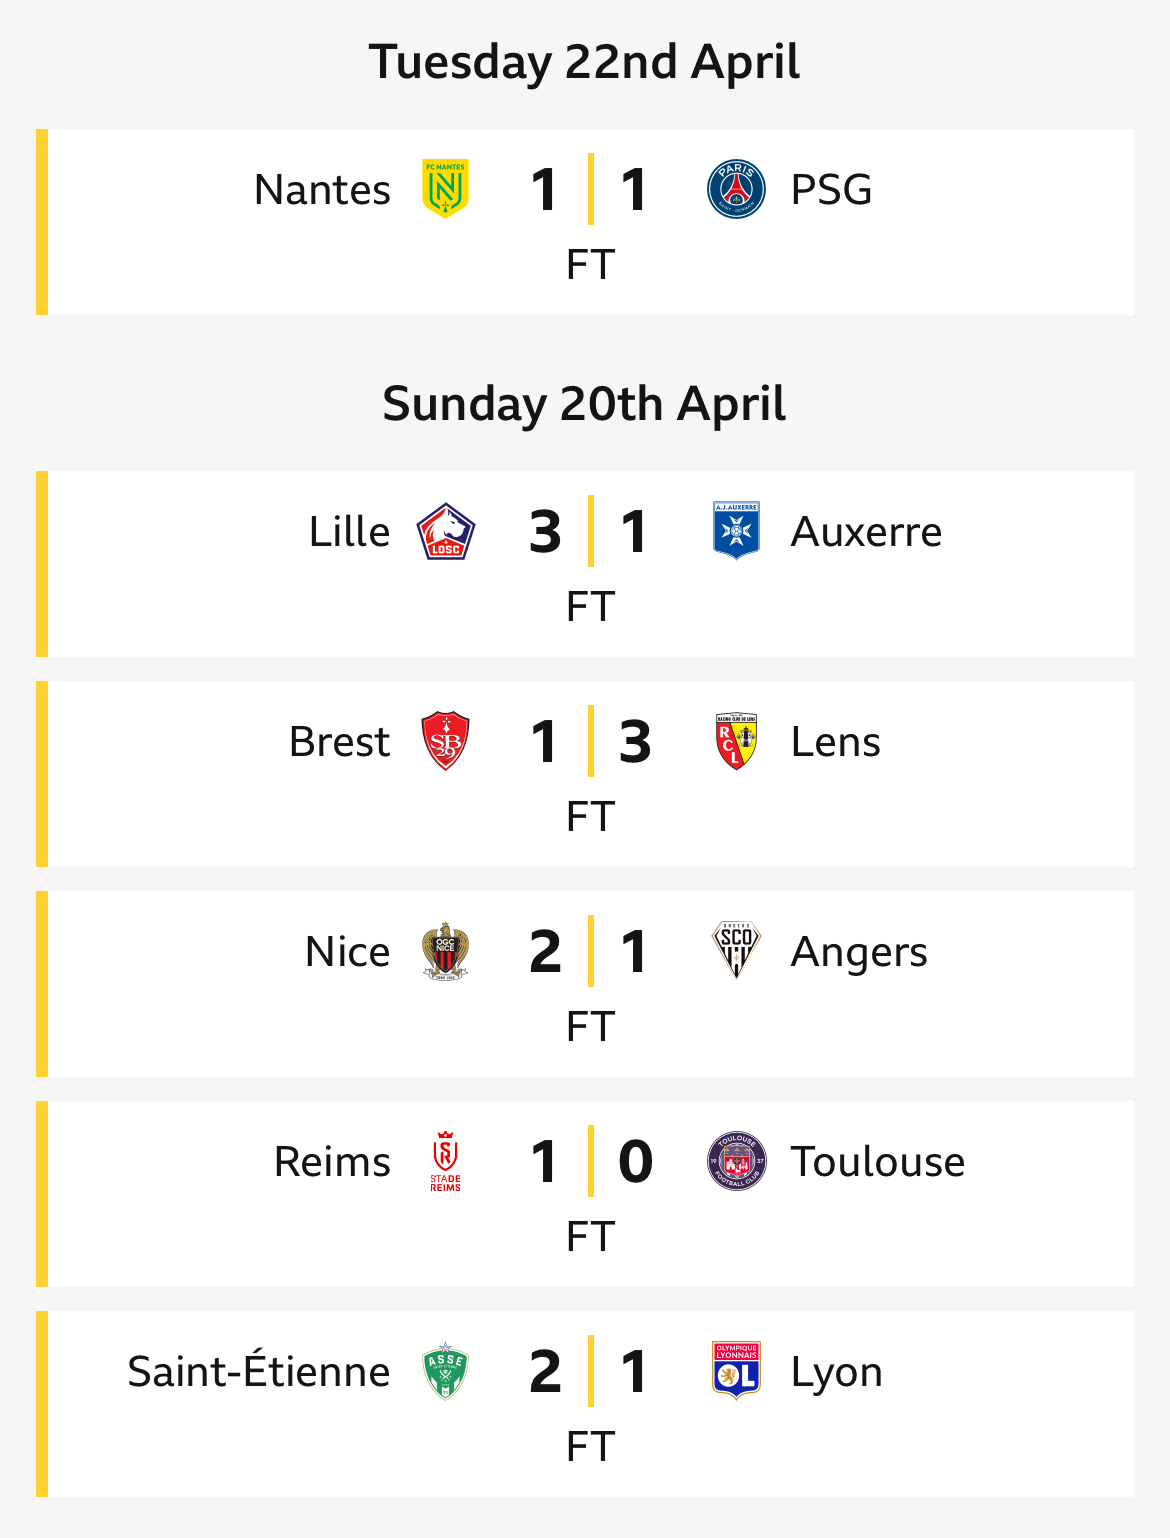Open the Brest vs Lens 1-3 result
This screenshot has height=1538, width=1170.
pyautogui.click(x=590, y=741)
